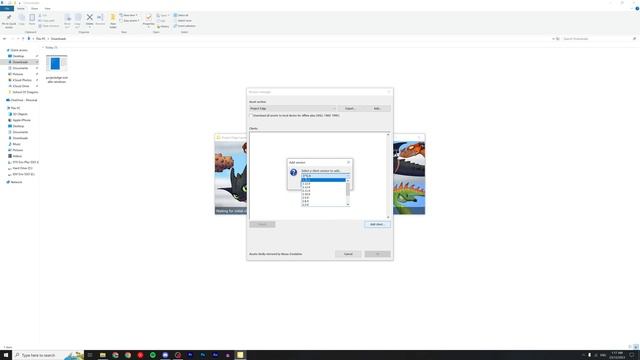Click the clients list vertical scrollbar
640x360 pixels.
[x=388, y=176]
